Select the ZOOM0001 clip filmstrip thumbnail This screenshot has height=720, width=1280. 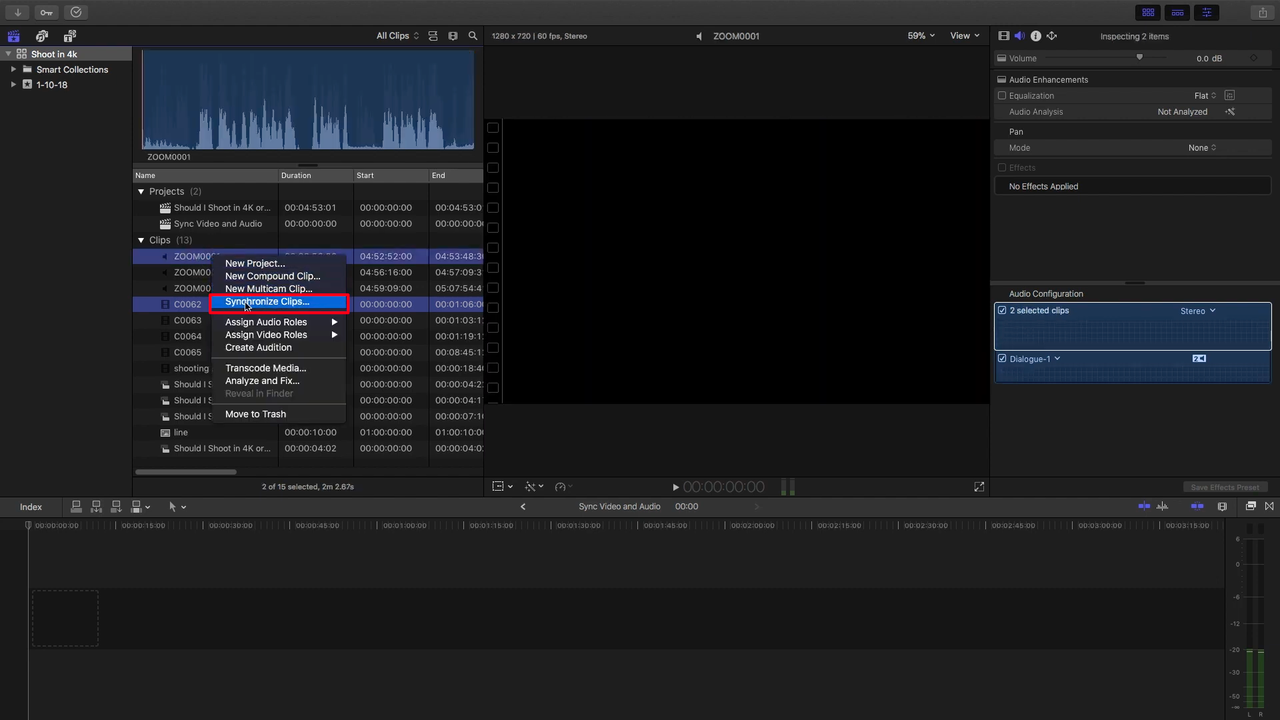click(x=307, y=100)
